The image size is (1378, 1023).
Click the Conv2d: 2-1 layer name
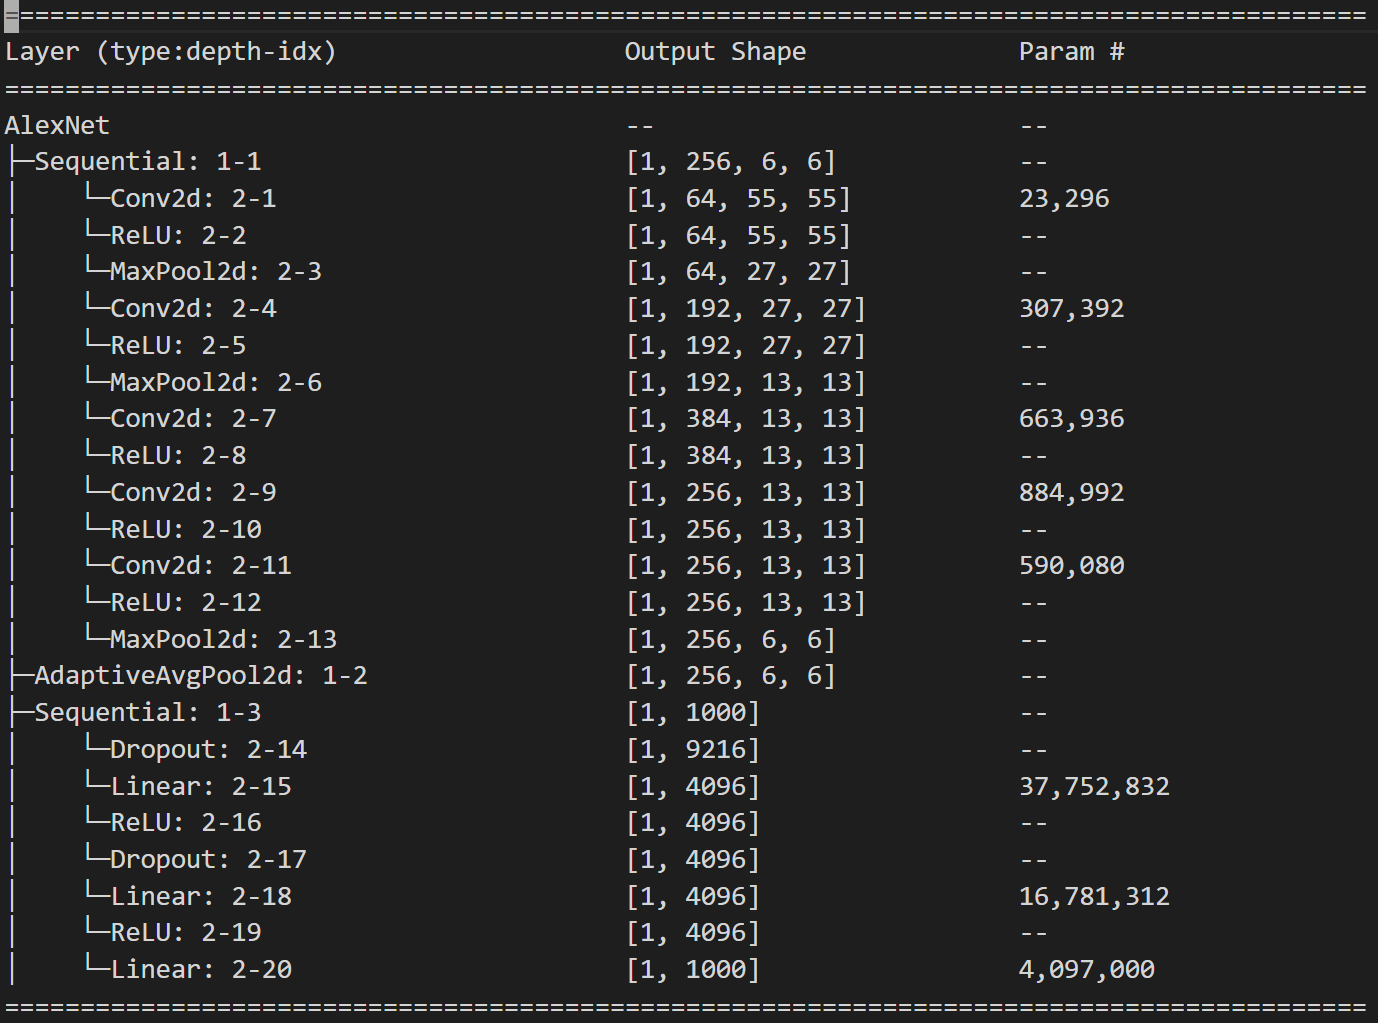point(192,199)
